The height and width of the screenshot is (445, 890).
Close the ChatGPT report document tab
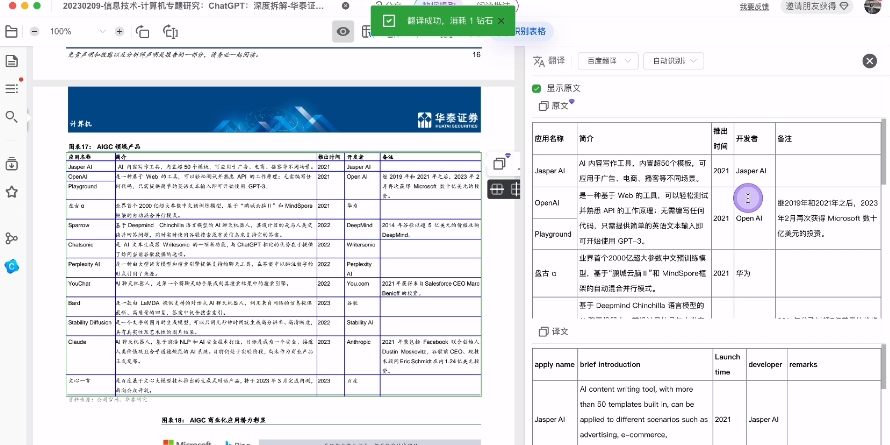click(346, 6)
